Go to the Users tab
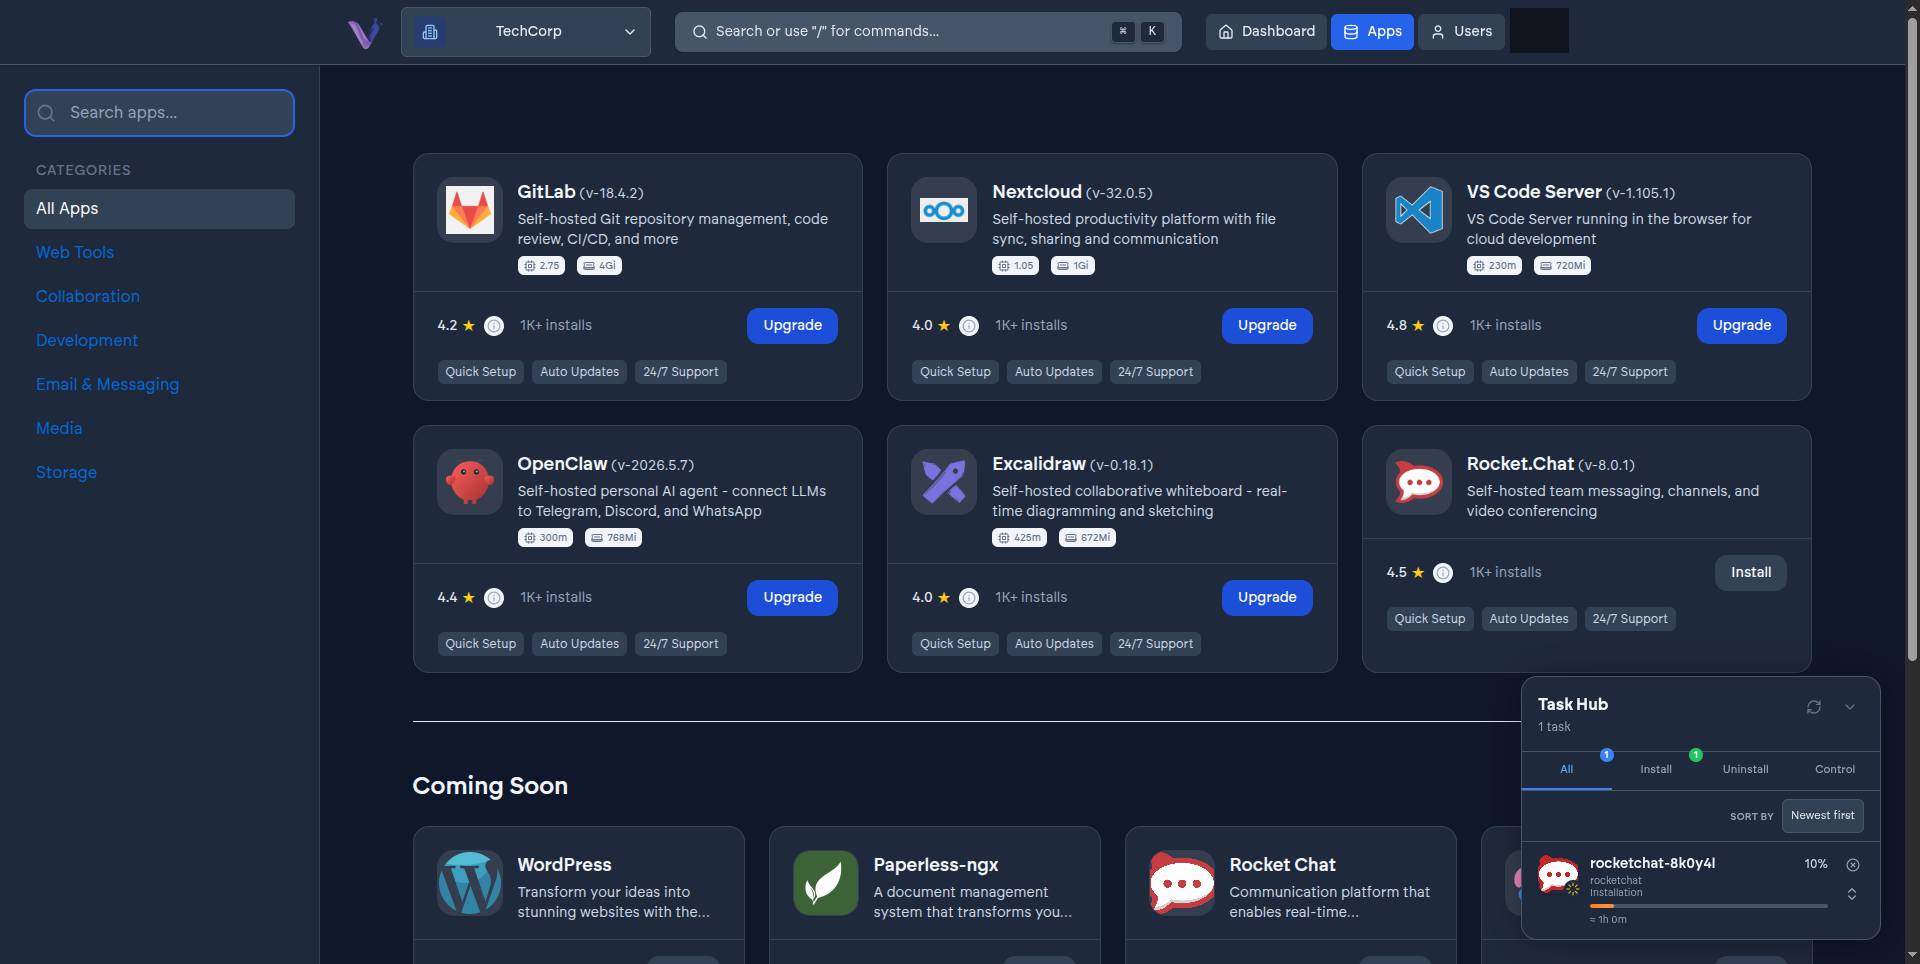1920x964 pixels. (x=1461, y=32)
